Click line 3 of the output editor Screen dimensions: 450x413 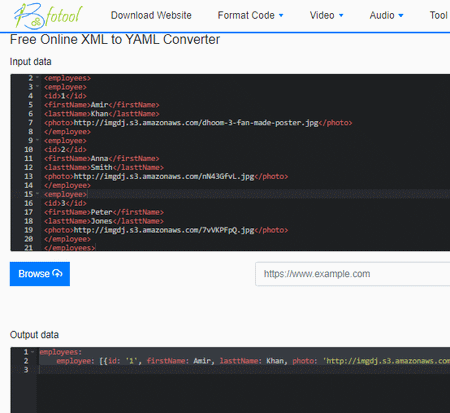click(x=243, y=370)
